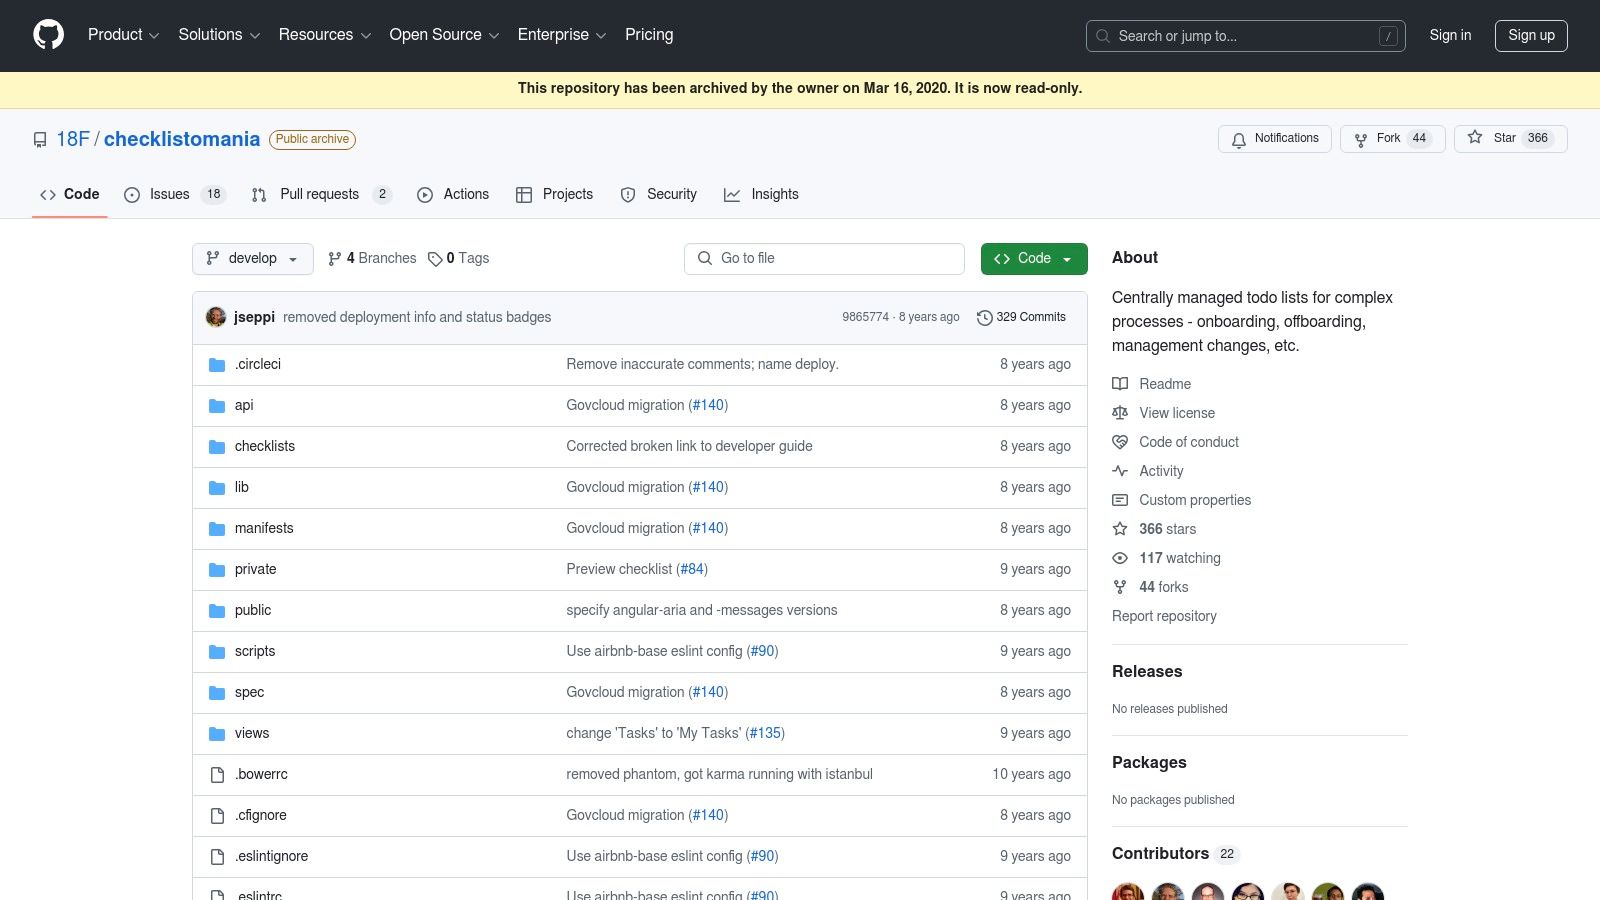Switch to the Security tab
Image resolution: width=1600 pixels, height=900 pixels.
tap(659, 195)
